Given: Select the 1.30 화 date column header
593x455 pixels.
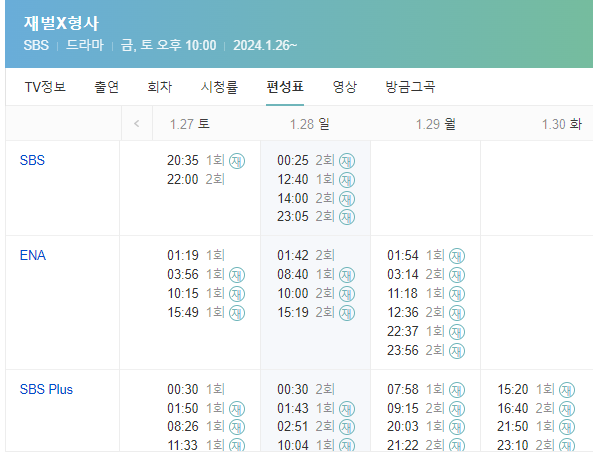Looking at the screenshot, I should (562, 124).
